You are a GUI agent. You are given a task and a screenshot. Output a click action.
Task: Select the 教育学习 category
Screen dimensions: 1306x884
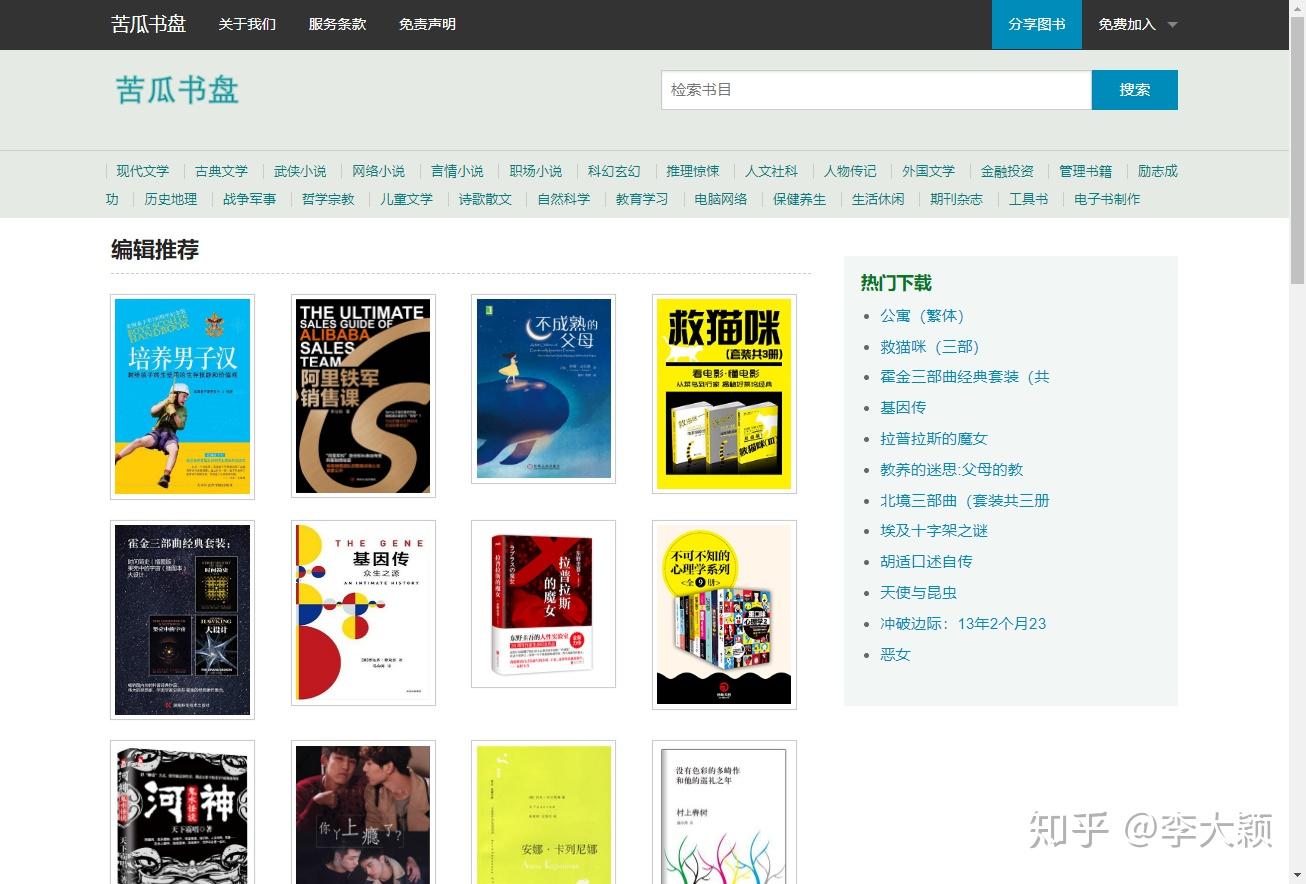pos(642,199)
